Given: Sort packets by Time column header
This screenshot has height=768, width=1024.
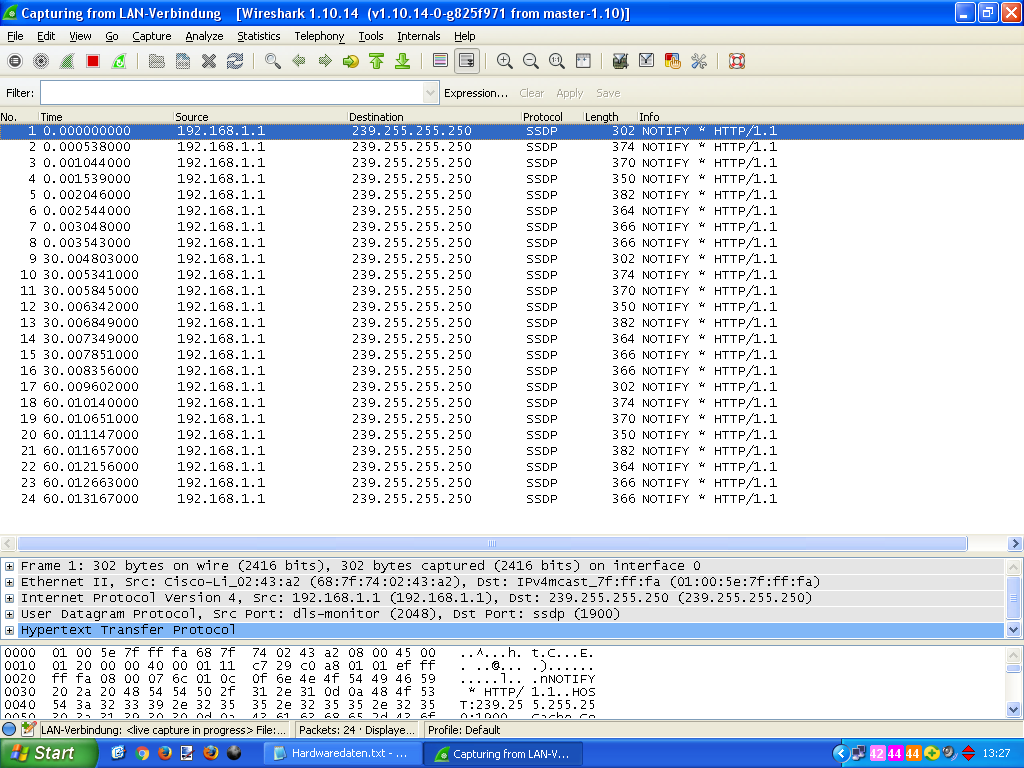Looking at the screenshot, I should click(104, 117).
